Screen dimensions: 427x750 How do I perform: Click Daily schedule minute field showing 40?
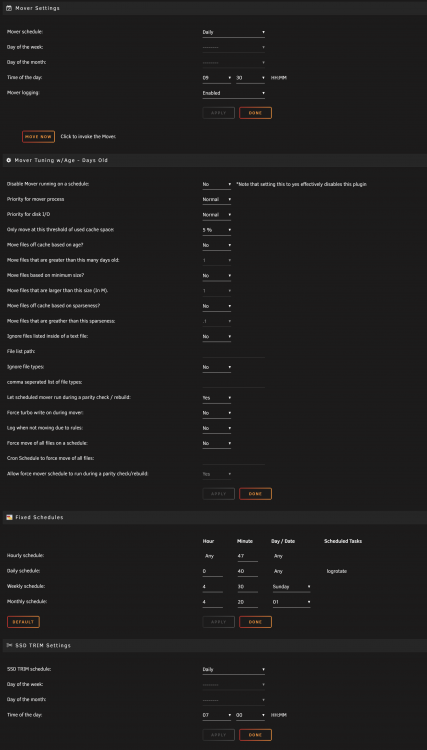tap(247, 571)
